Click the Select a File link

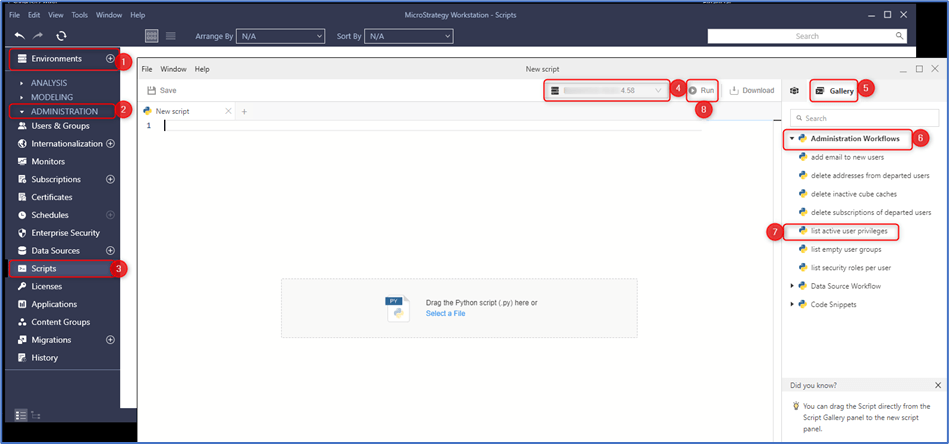coord(445,313)
